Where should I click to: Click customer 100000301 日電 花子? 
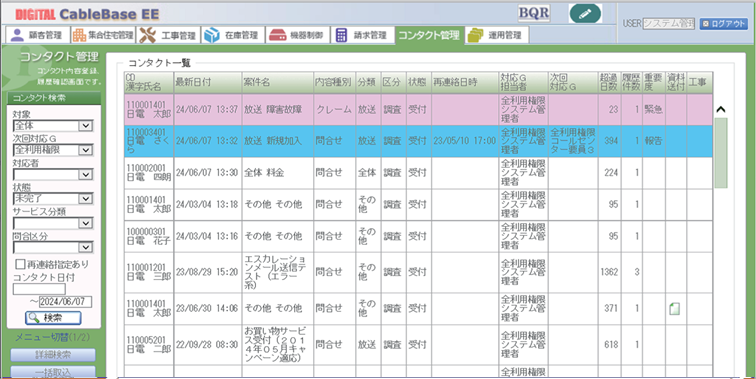pyautogui.click(x=148, y=236)
